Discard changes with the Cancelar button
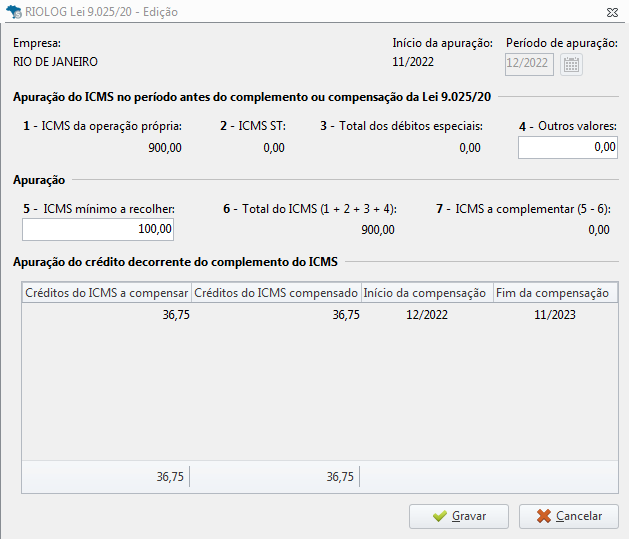Image resolution: width=629 pixels, height=539 pixels. [x=568, y=516]
